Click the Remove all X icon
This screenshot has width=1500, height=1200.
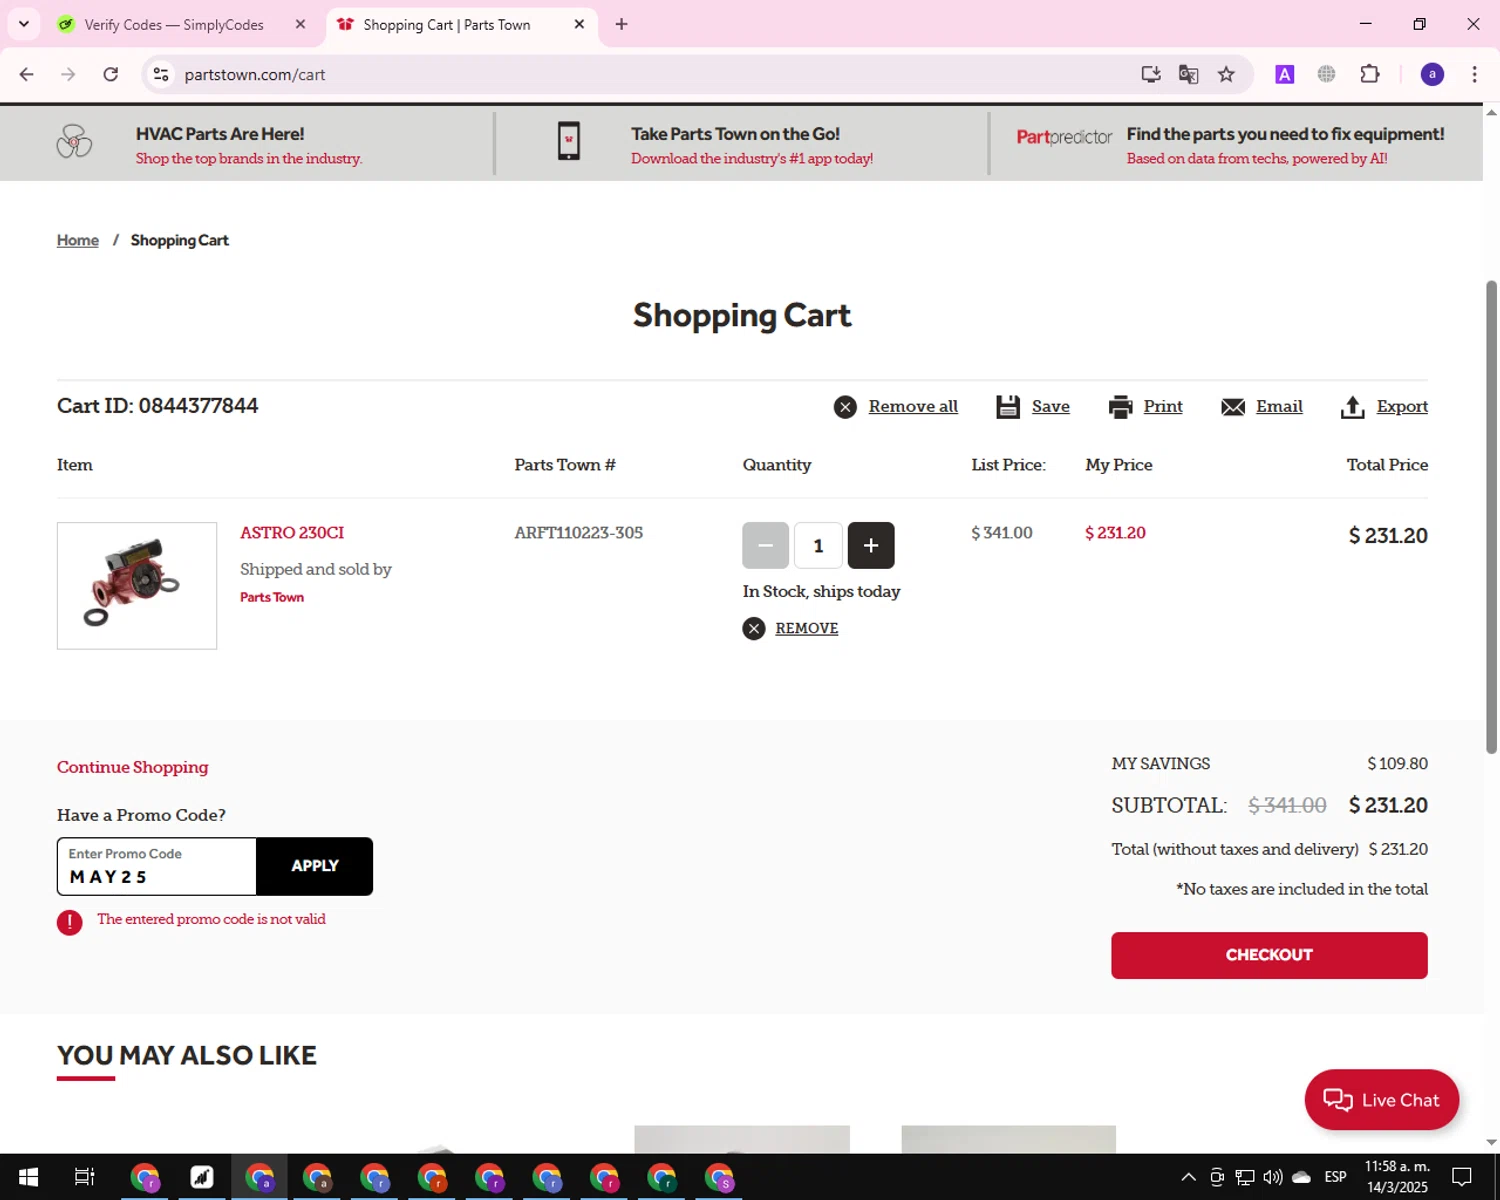click(x=845, y=407)
